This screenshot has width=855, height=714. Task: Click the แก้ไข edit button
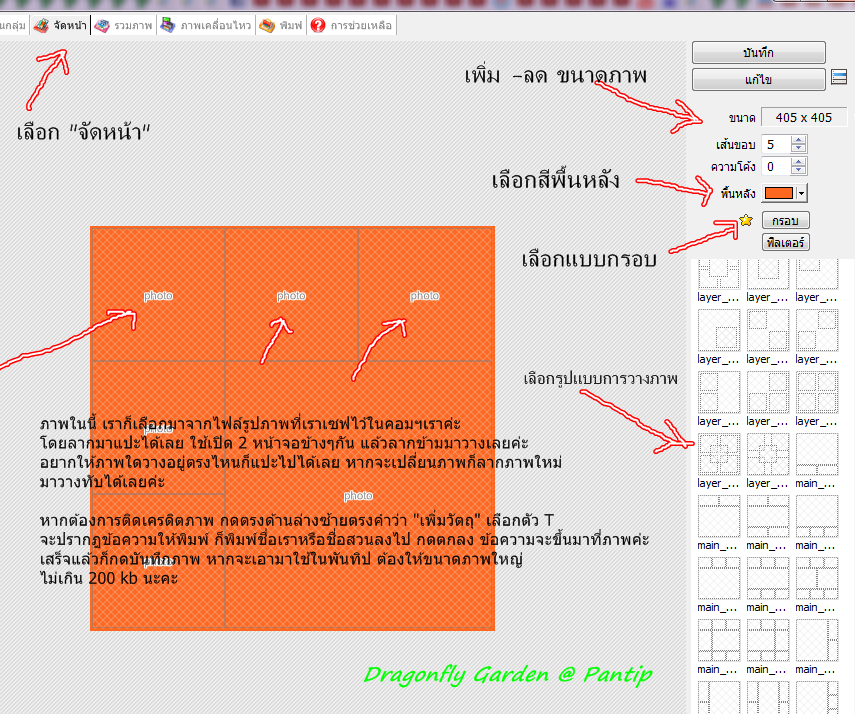[758, 80]
